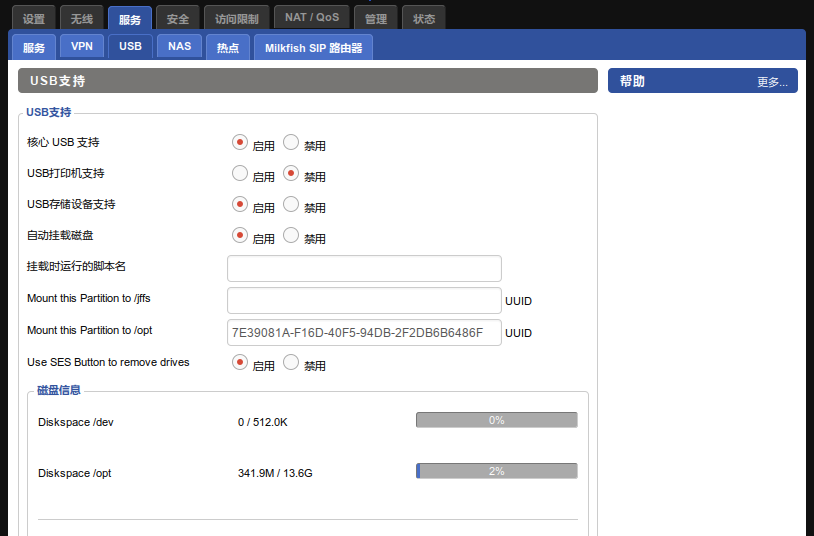Focus the Mount Partition to /jffs field
Image resolution: width=814 pixels, height=536 pixels.
tap(364, 300)
